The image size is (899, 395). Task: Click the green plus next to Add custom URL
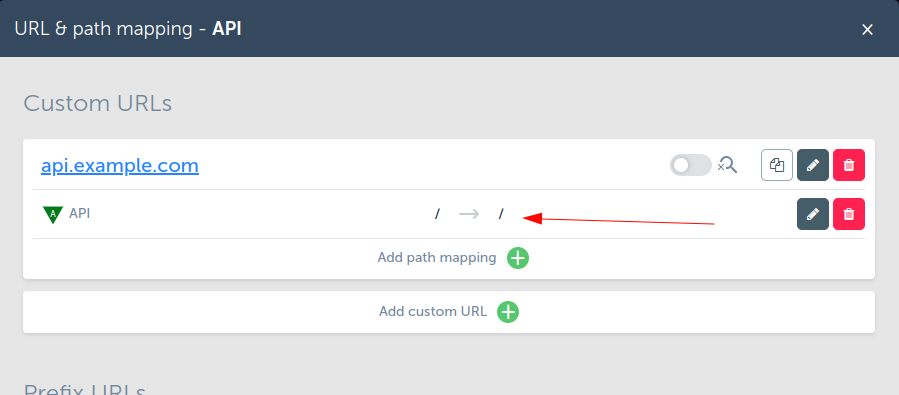(508, 312)
